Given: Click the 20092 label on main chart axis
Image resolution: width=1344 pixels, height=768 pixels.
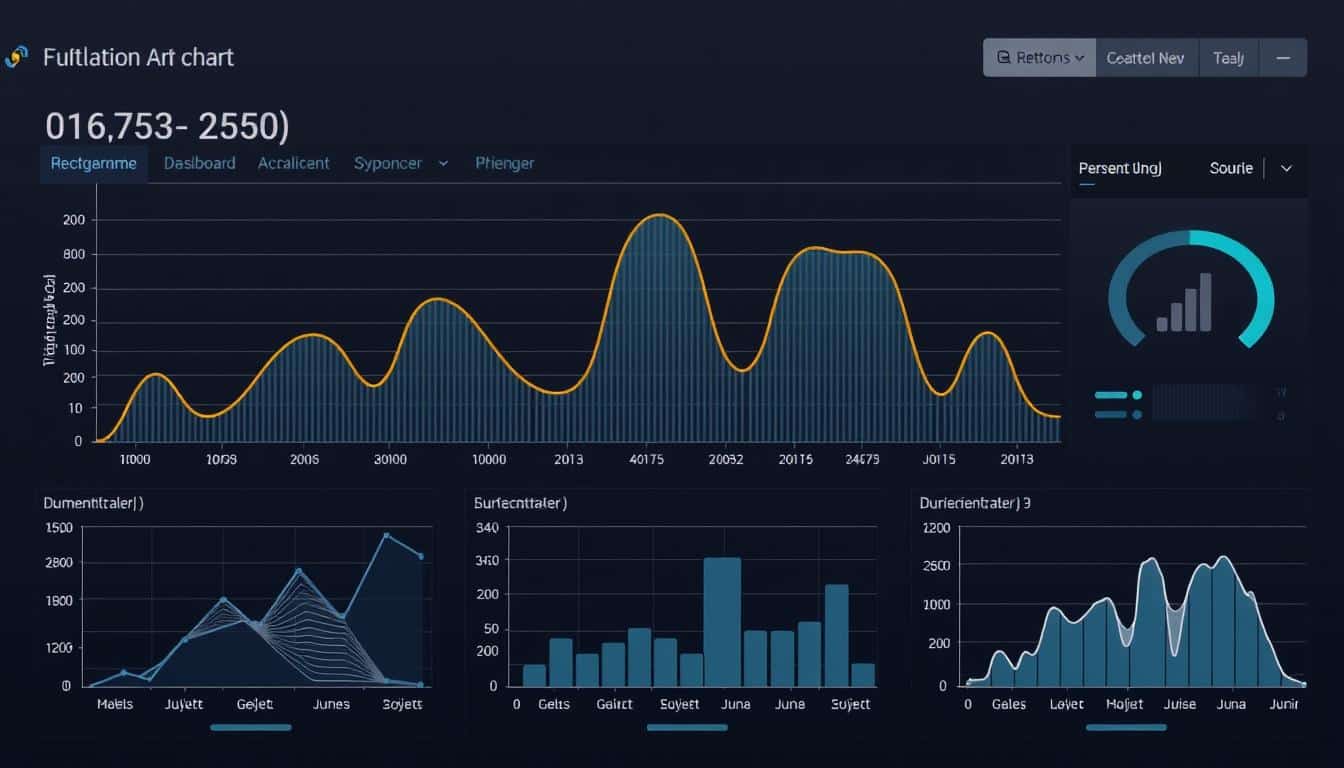Looking at the screenshot, I should (725, 460).
